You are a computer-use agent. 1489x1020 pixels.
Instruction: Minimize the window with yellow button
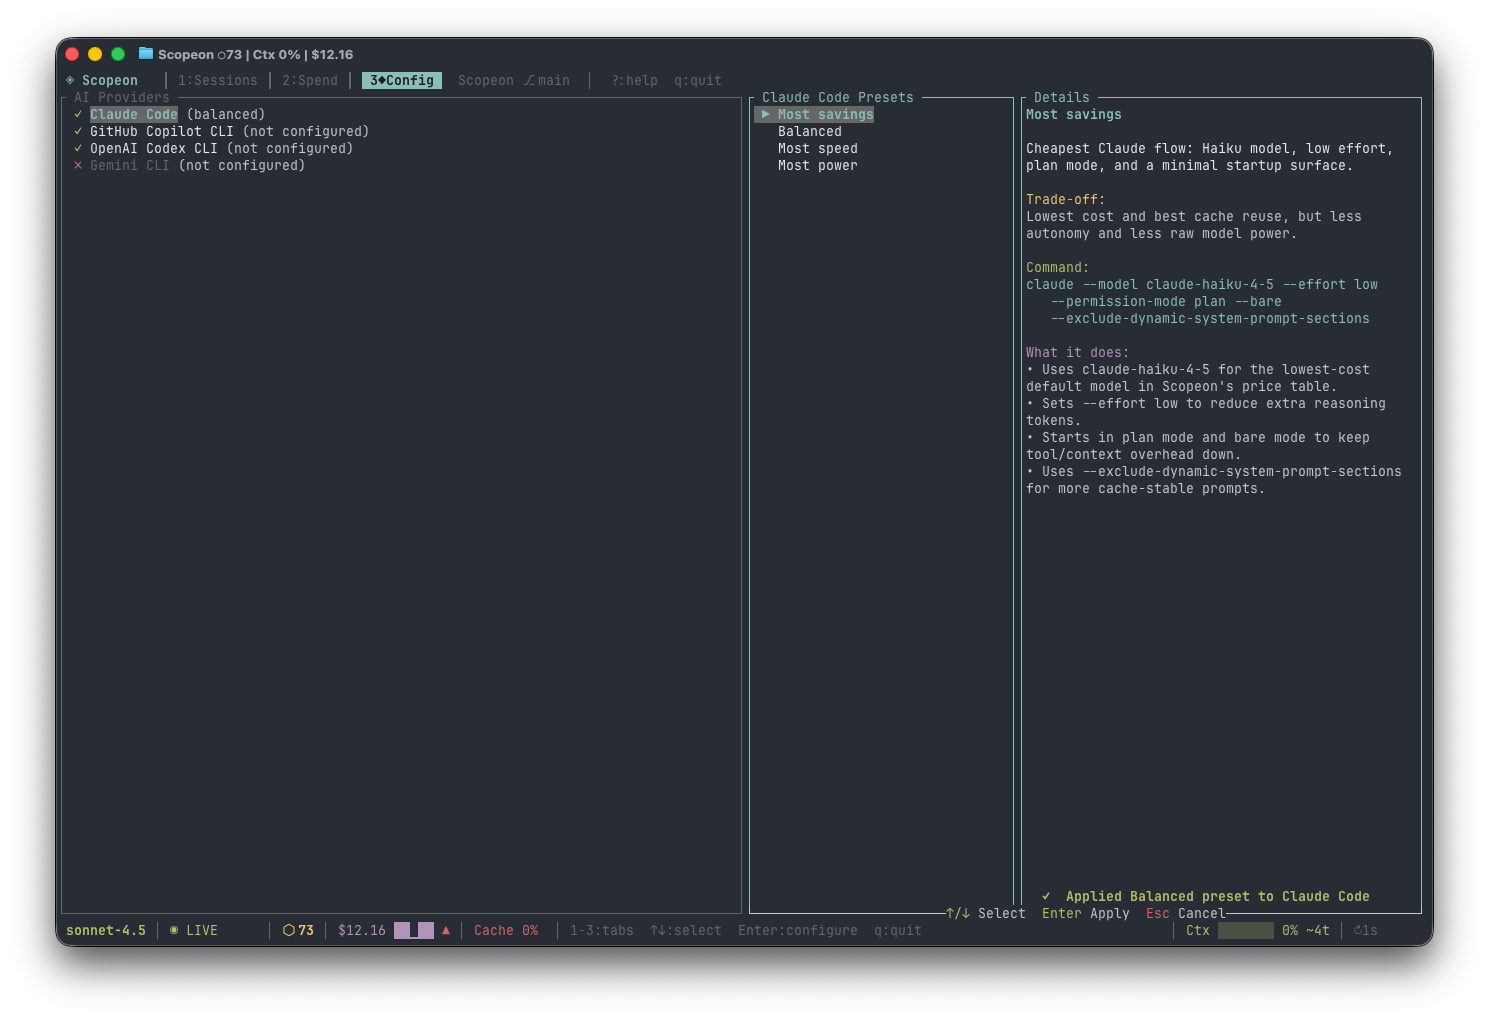tap(95, 54)
